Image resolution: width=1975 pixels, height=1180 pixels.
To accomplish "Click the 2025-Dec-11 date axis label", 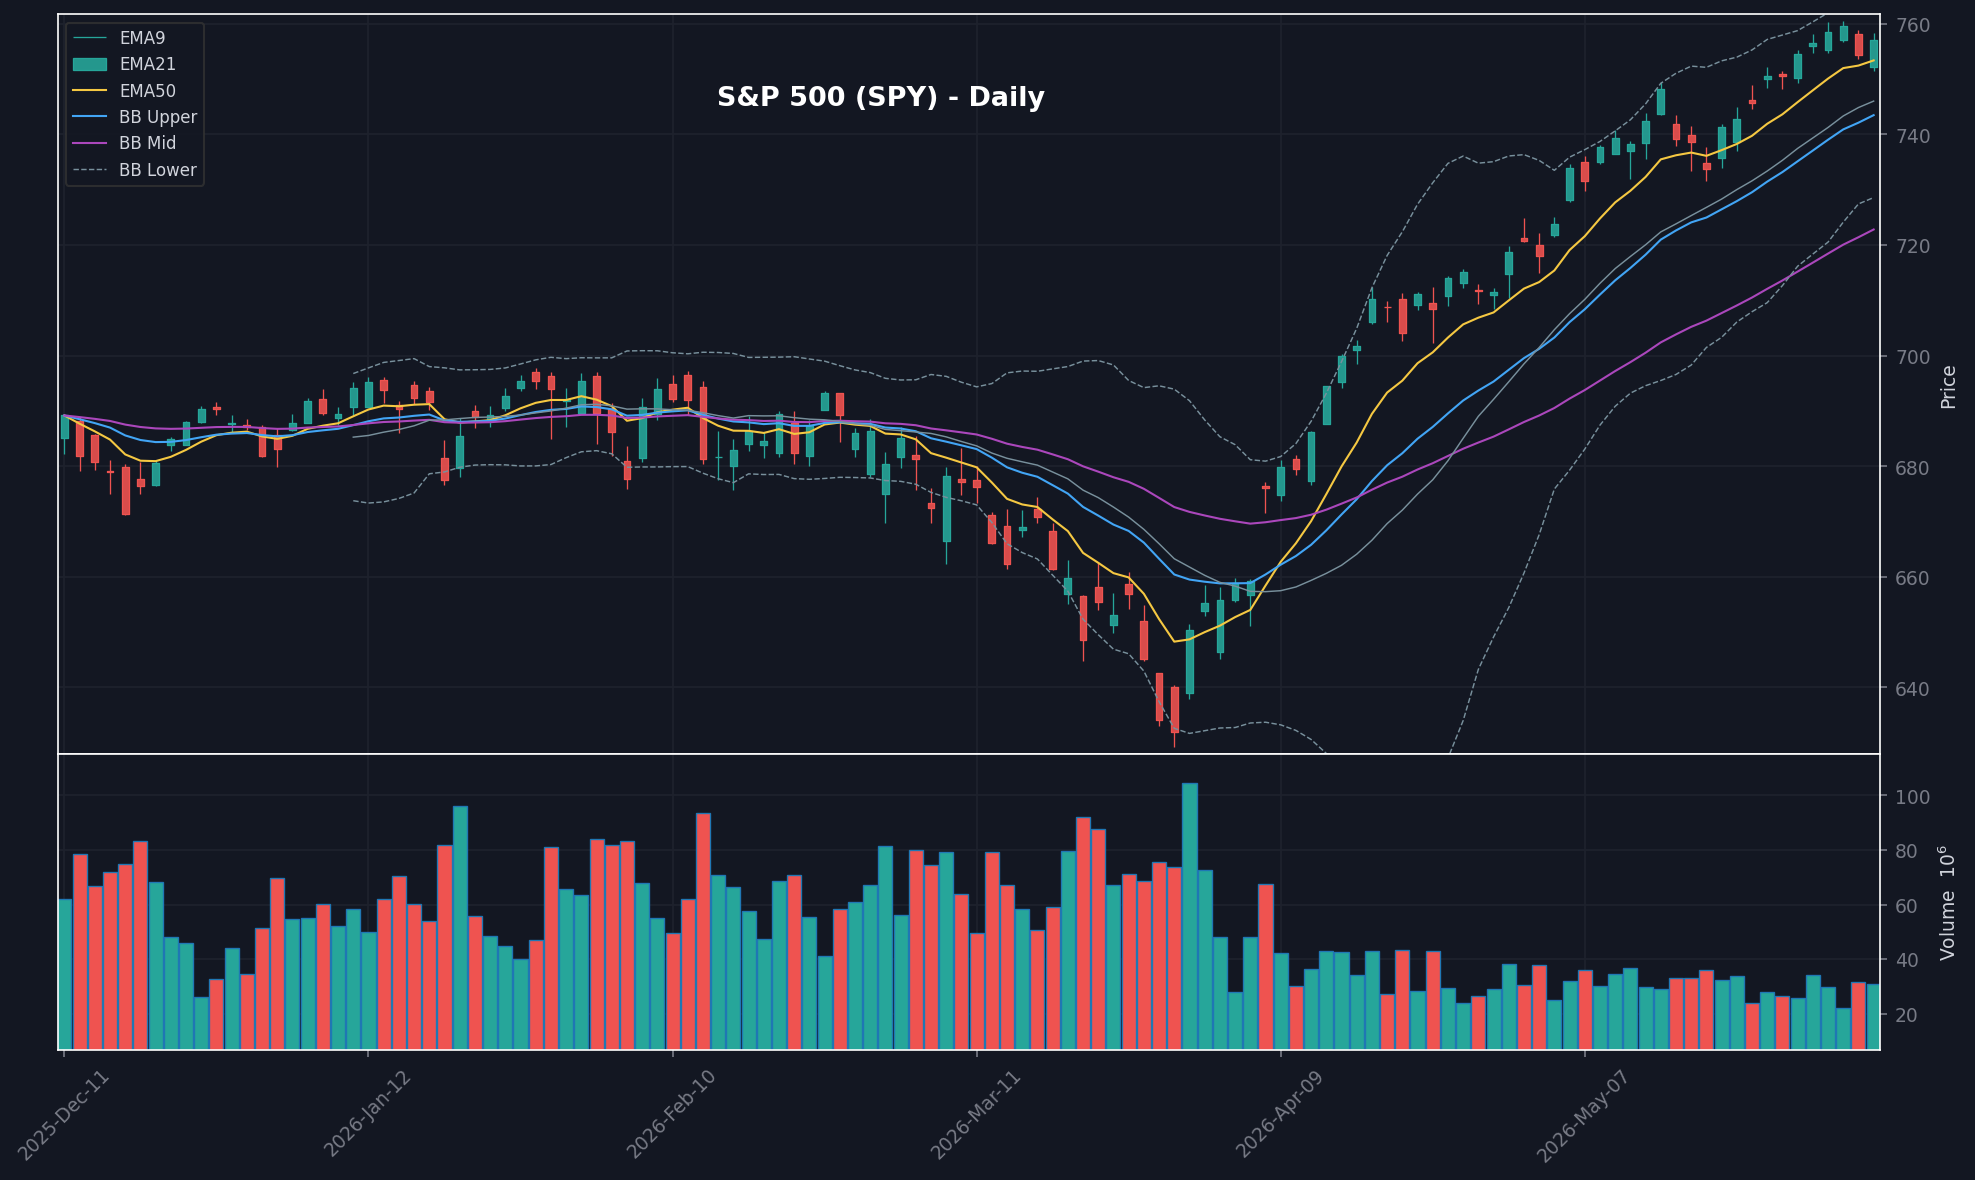I will (64, 1114).
